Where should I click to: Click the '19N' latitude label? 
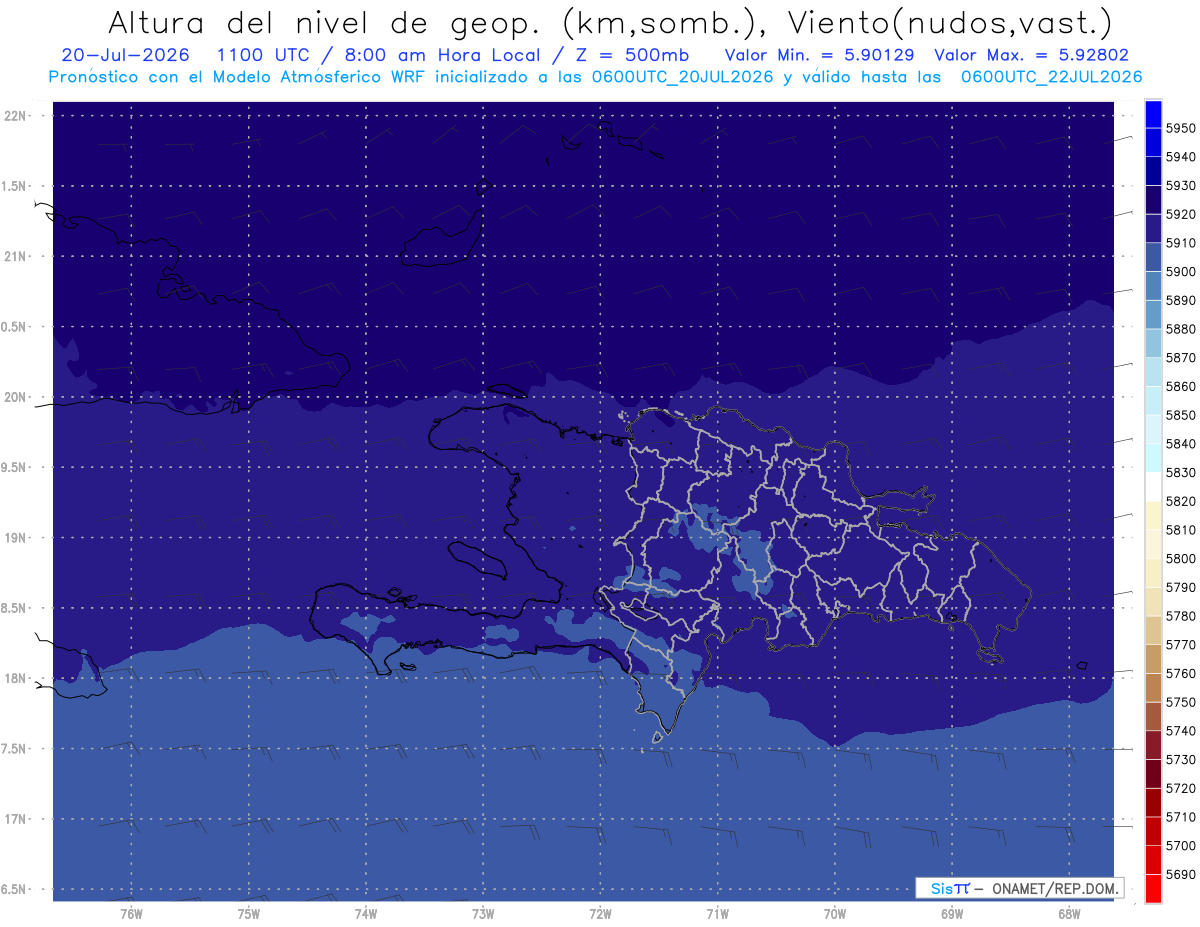click(17, 537)
